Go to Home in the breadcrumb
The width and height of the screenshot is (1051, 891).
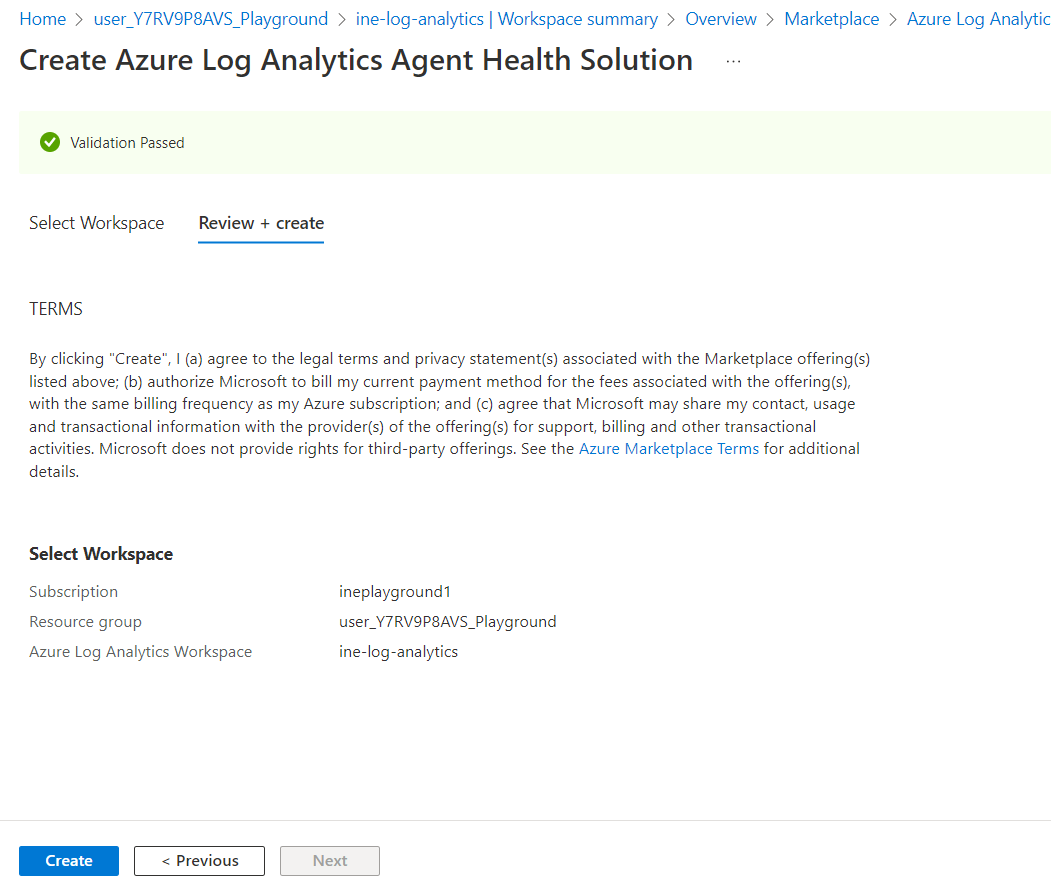[x=42, y=19]
